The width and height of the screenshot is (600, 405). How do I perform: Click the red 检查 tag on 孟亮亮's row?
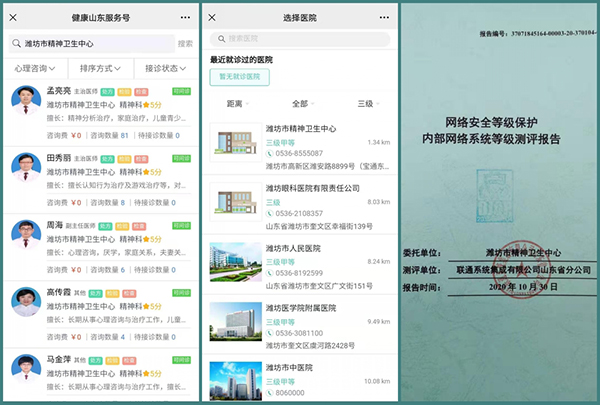tap(141, 92)
